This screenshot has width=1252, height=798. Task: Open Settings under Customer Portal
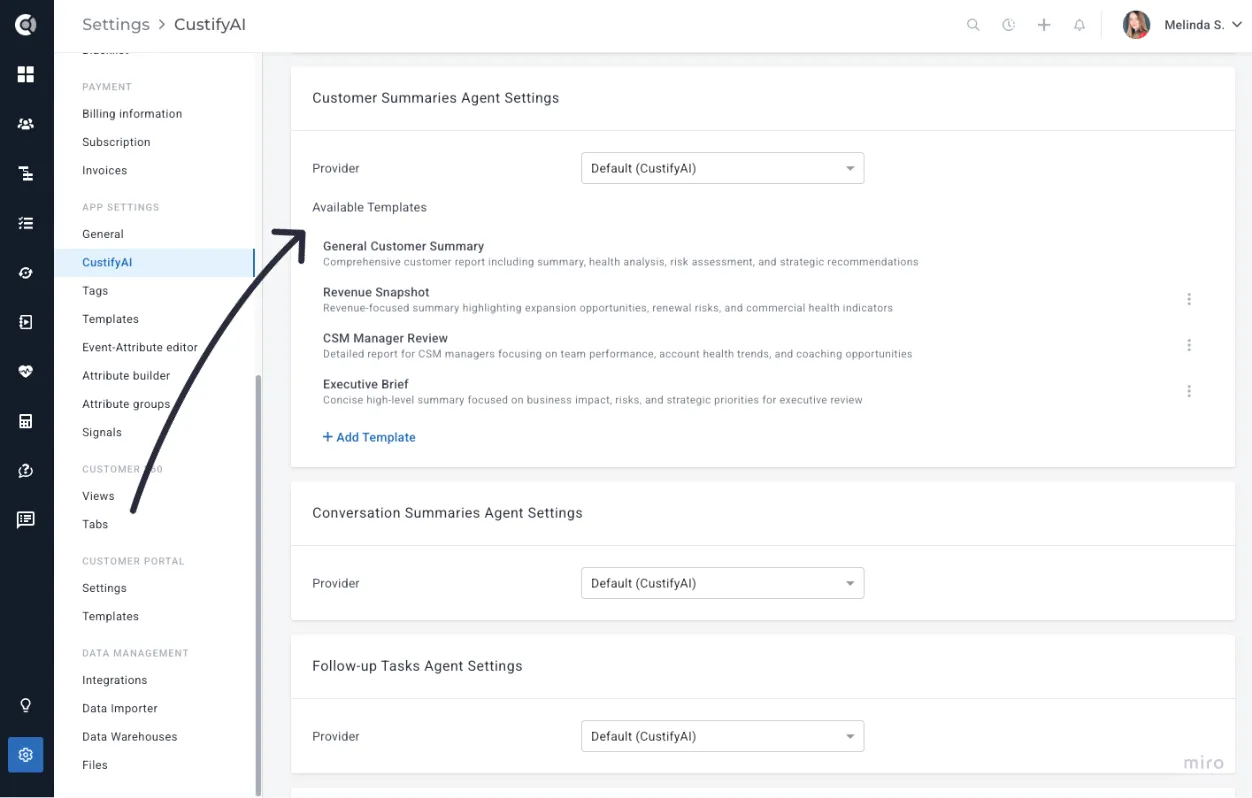104,588
